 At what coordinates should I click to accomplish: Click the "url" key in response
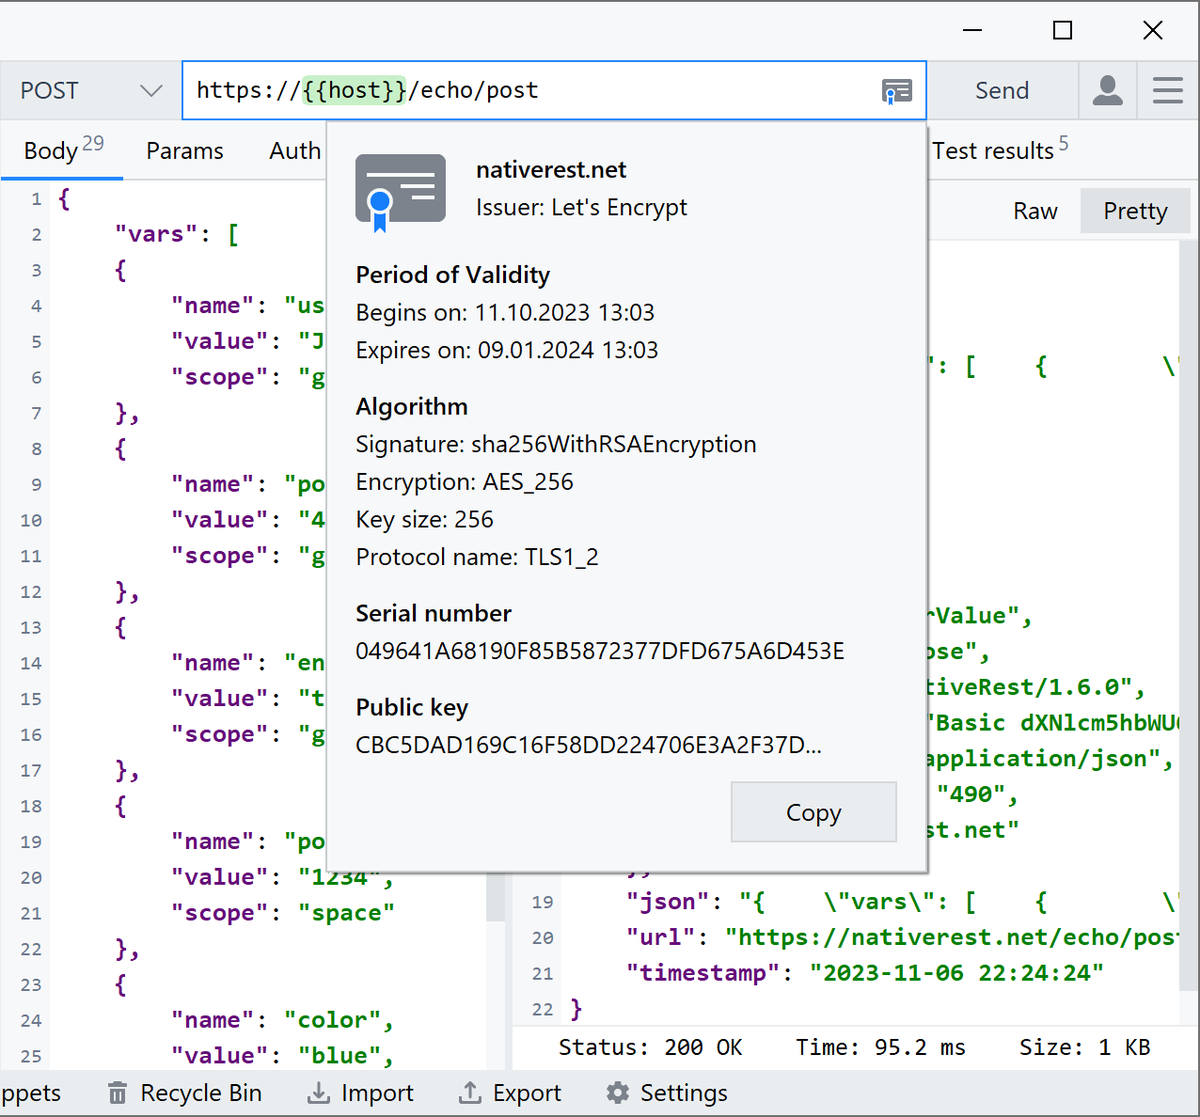tap(660, 937)
